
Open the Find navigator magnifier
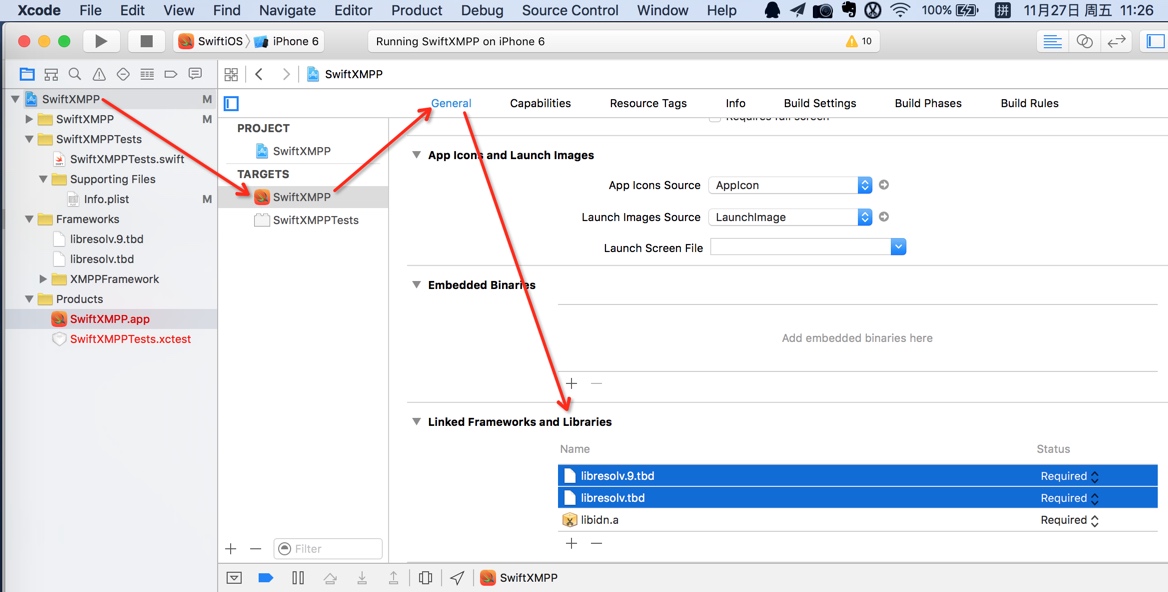74,74
